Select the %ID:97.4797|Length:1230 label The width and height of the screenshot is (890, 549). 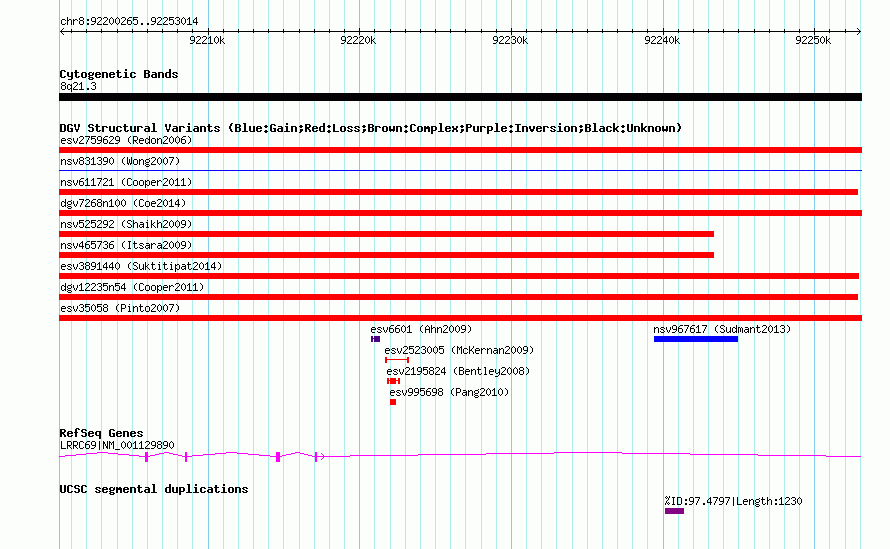[733, 501]
